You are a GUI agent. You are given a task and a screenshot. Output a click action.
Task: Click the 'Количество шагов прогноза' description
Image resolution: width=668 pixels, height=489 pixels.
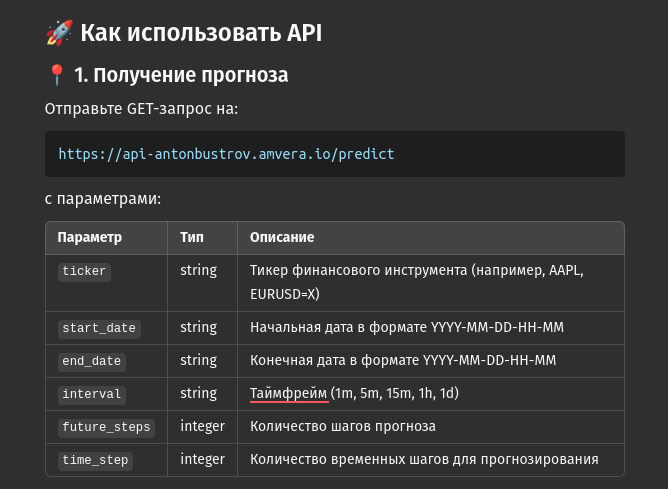coord(343,426)
